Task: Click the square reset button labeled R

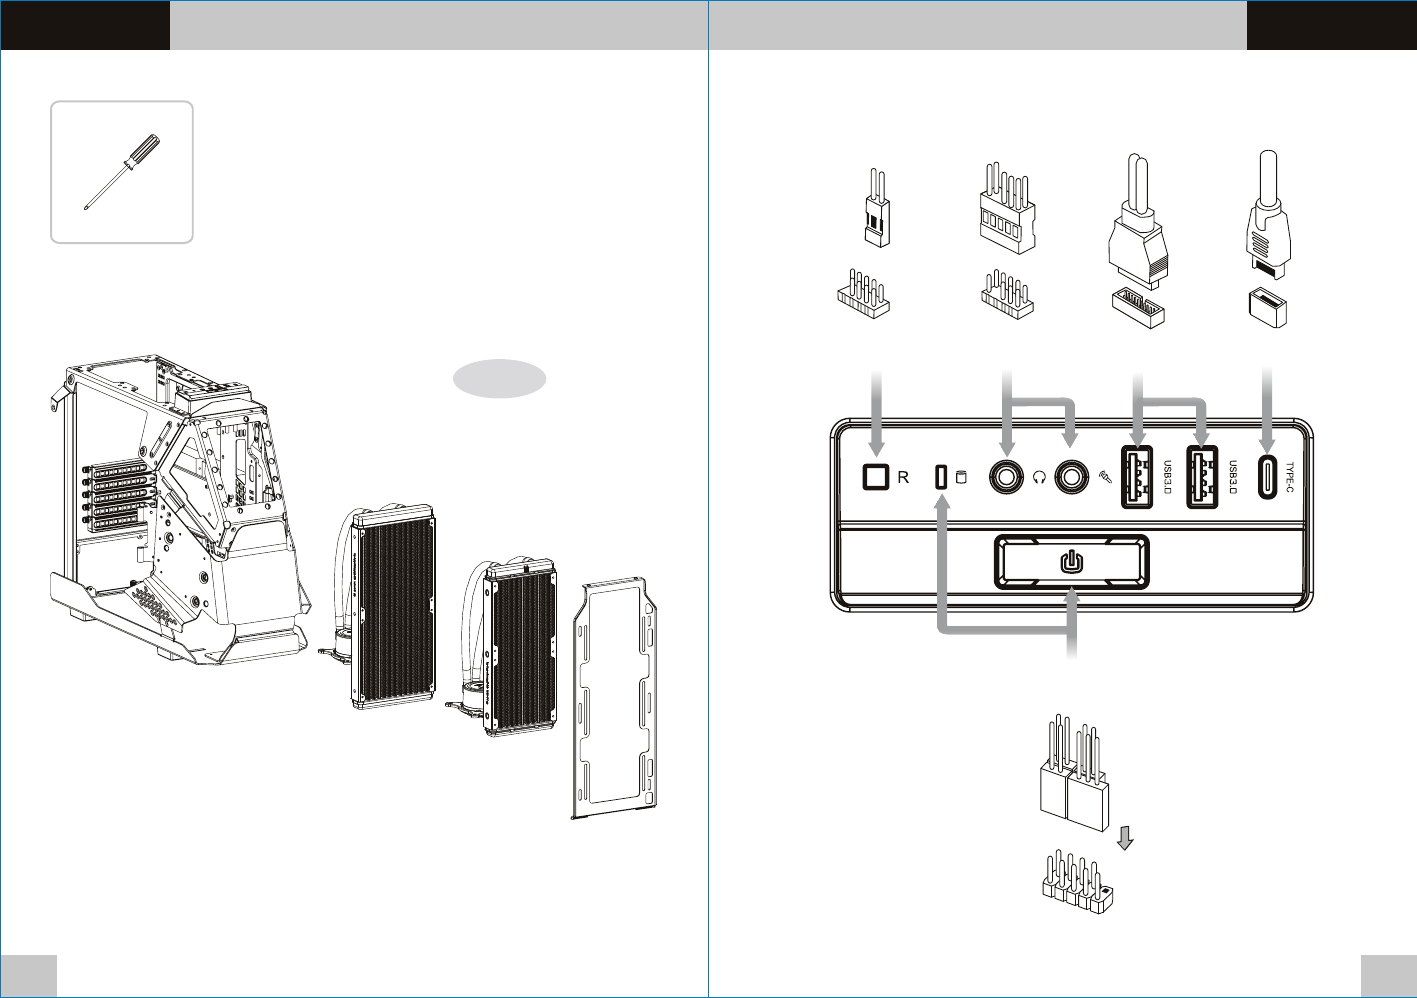Action: tap(876, 477)
